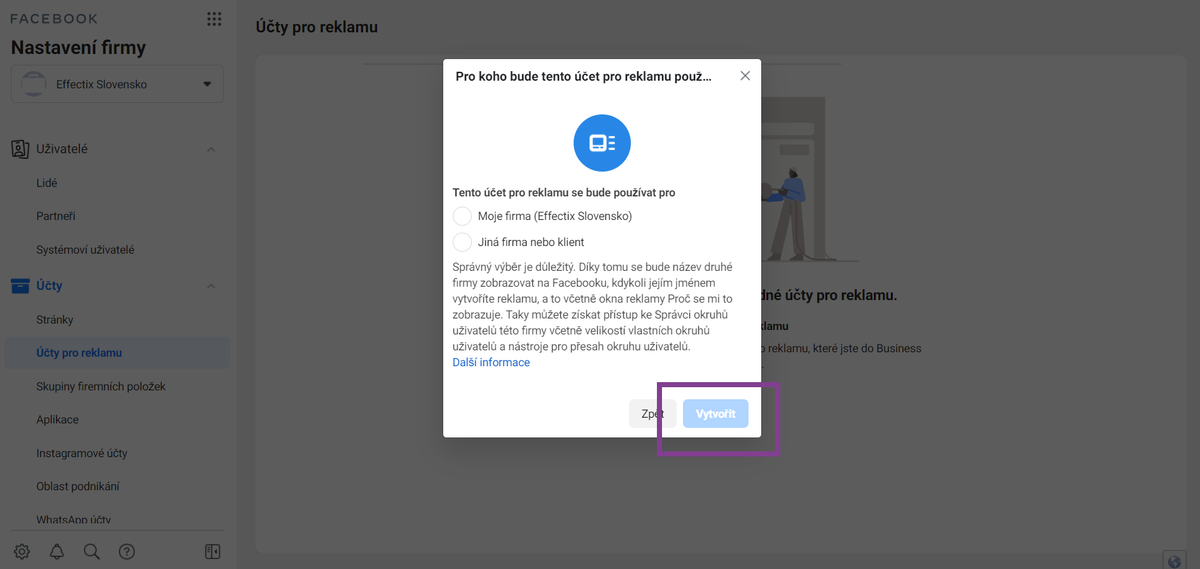Click the Effectix Slovensko avatar
The width and height of the screenshot is (1200, 569).
click(34, 85)
